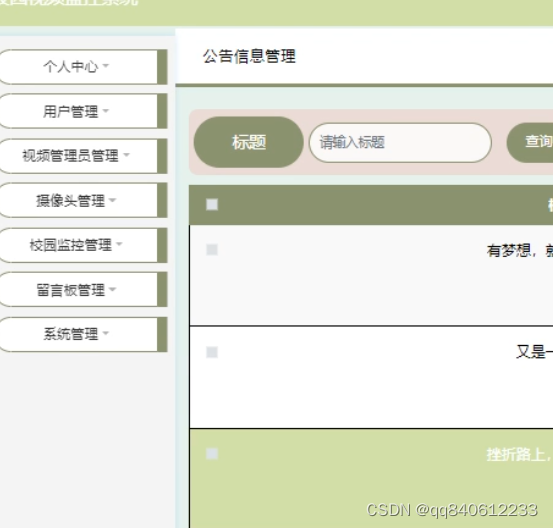Expand arrow beside 个人中心
Screen dimensions: 553x528
click(106, 66)
